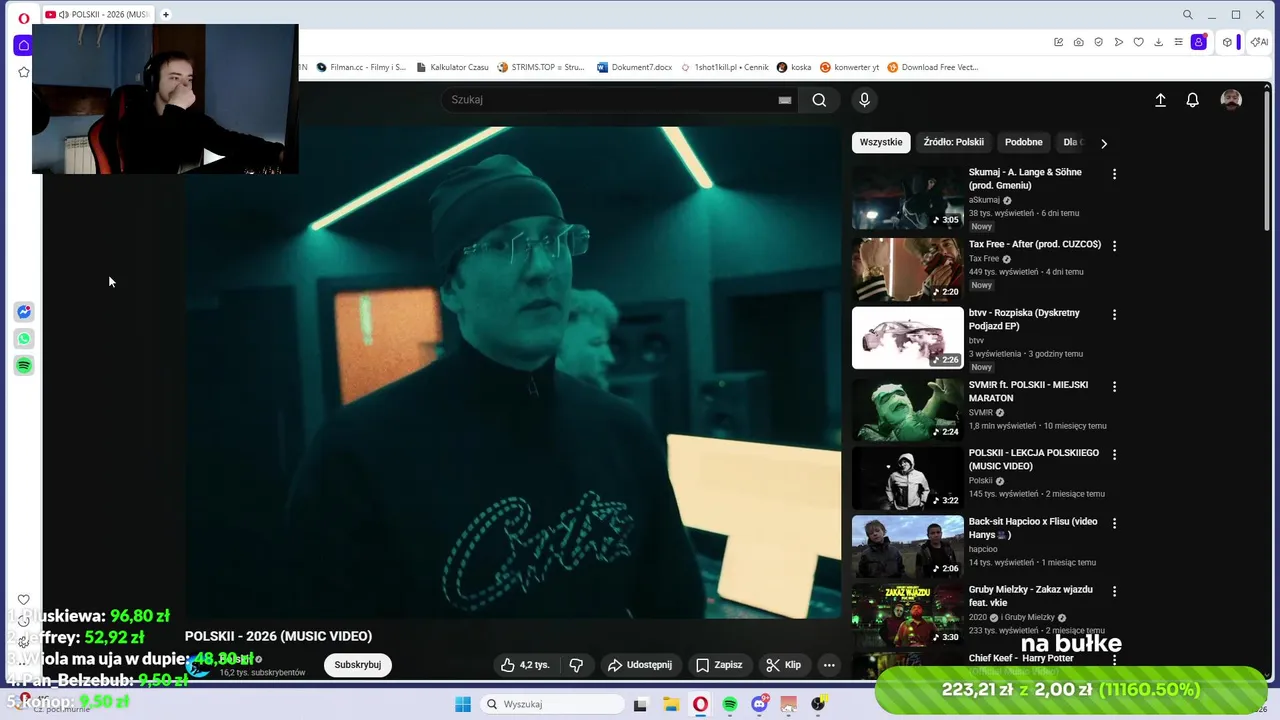Click the Udostępnij share button

[x=640, y=665]
